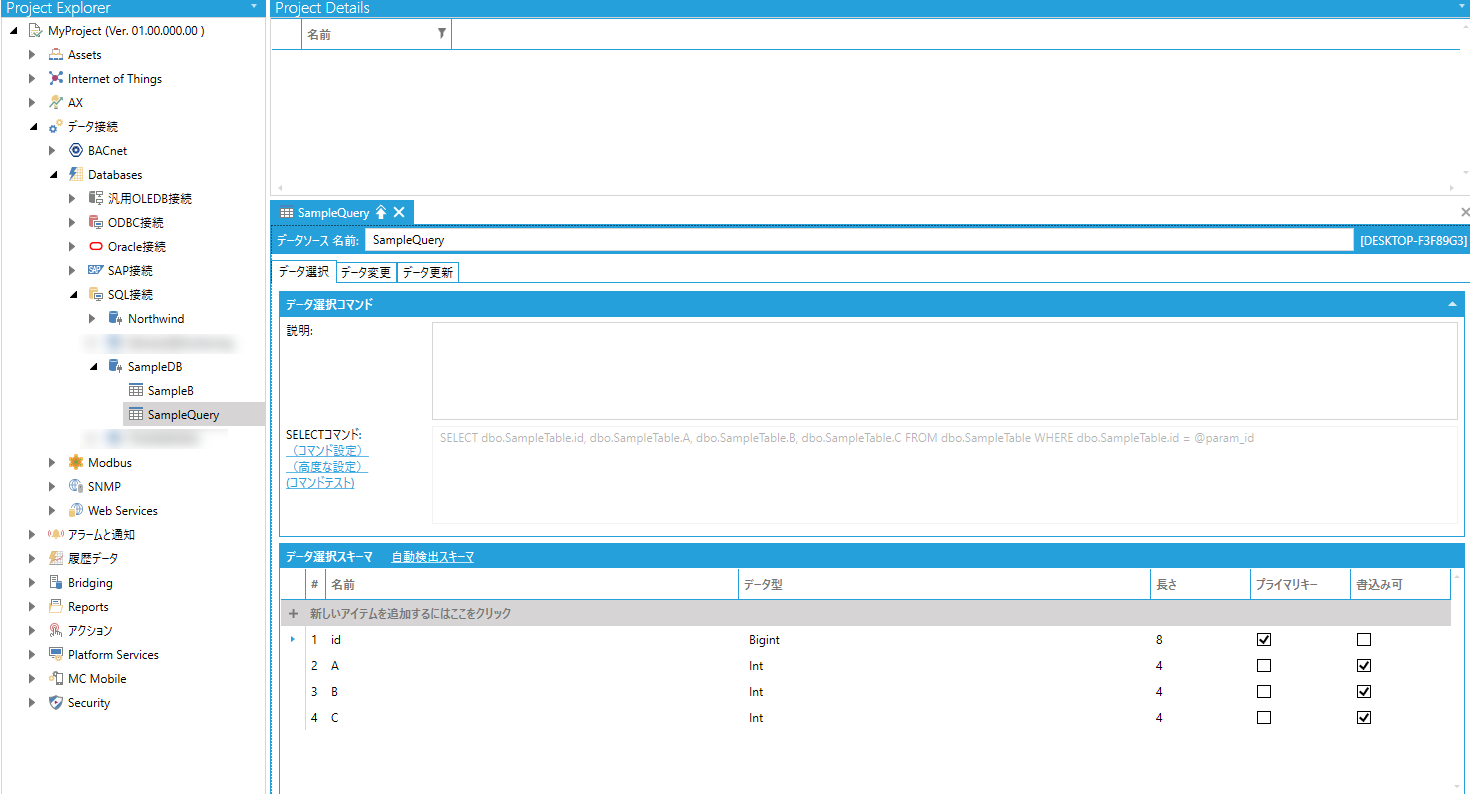Click the SampleDB database icon

click(x=116, y=367)
